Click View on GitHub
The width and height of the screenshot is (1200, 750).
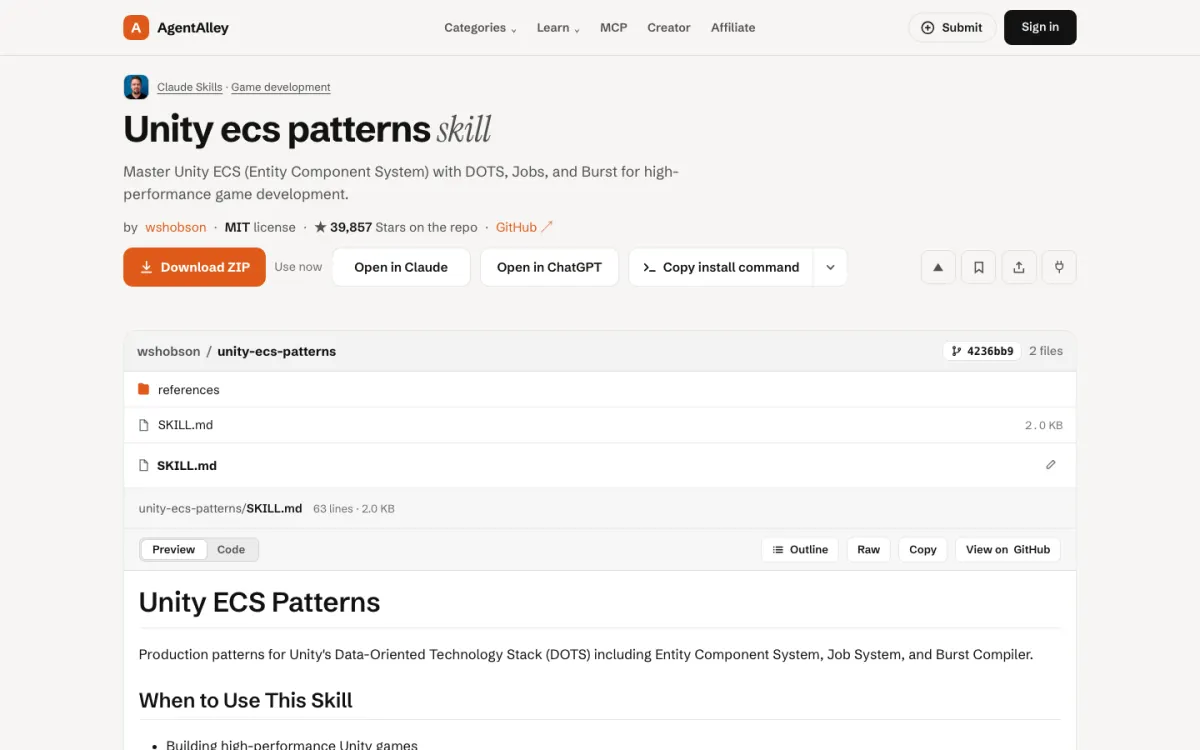1008,549
